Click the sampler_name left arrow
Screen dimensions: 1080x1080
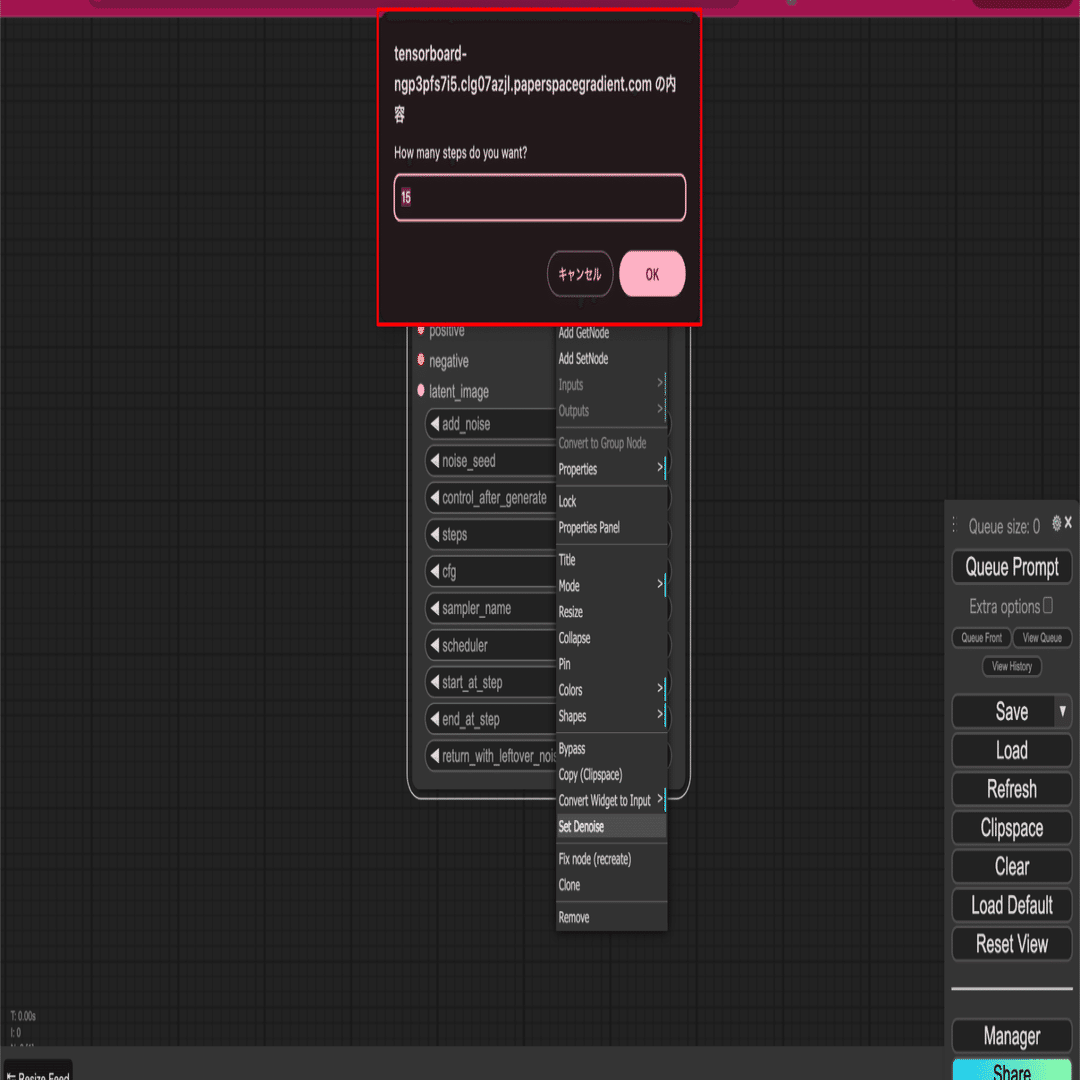(435, 608)
